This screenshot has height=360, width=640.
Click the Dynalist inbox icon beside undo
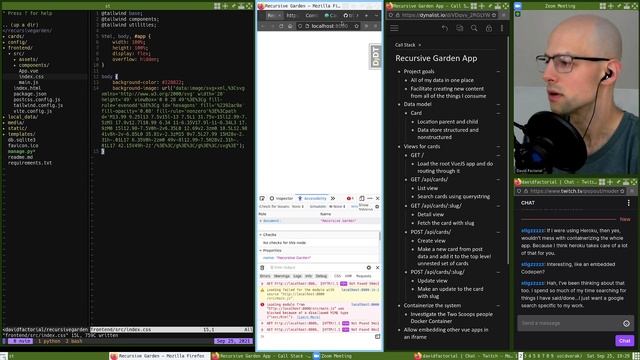(460, 28)
